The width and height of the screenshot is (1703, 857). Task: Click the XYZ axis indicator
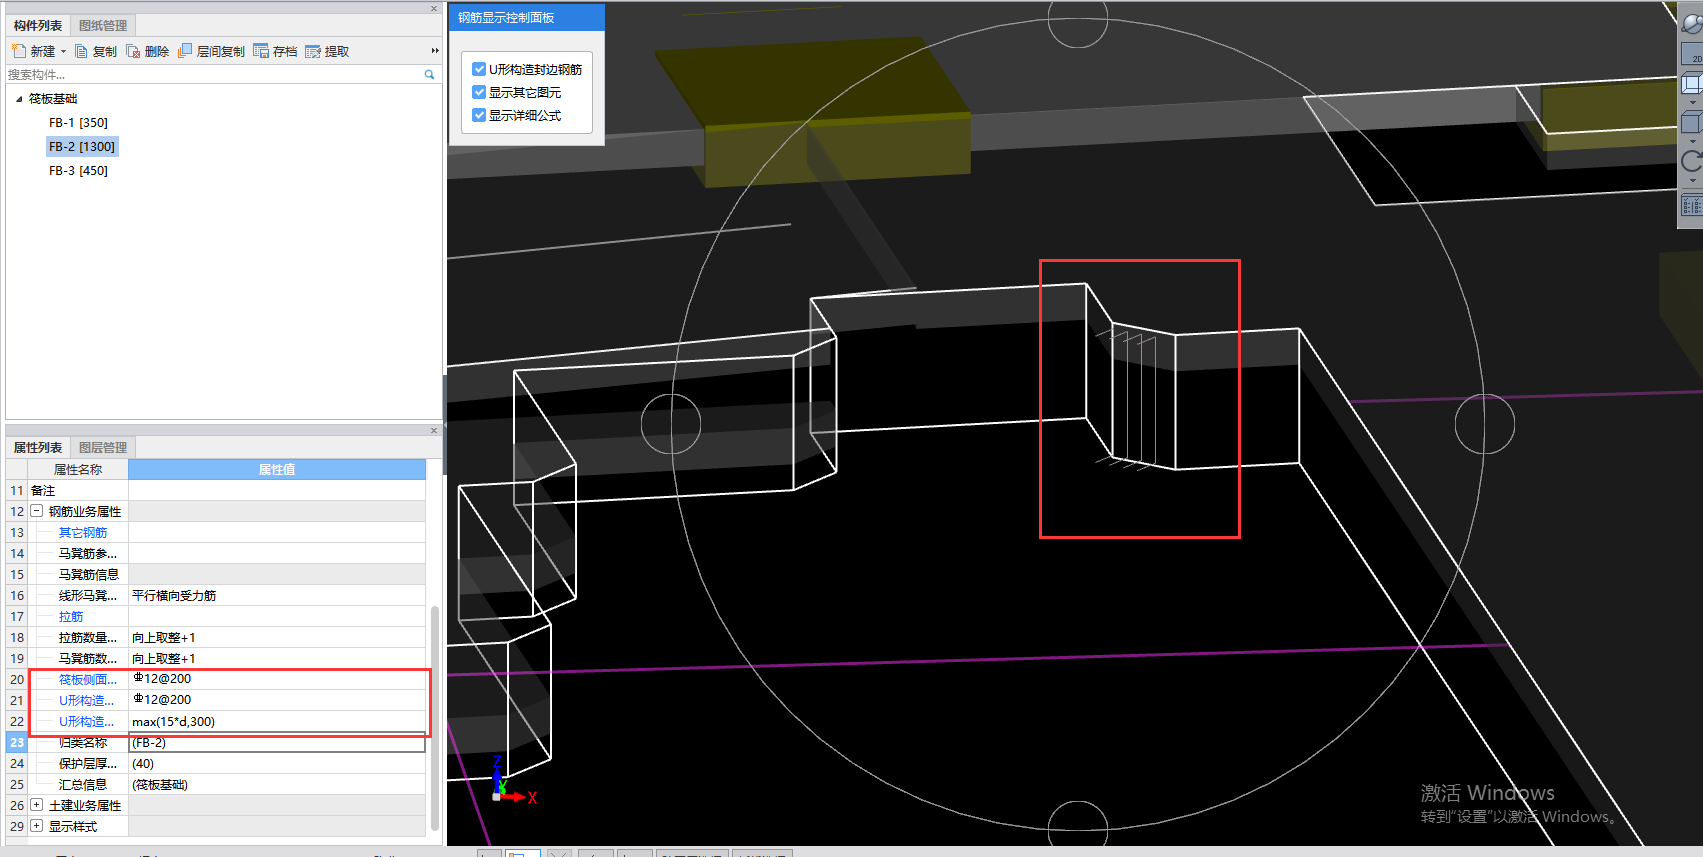(512, 781)
